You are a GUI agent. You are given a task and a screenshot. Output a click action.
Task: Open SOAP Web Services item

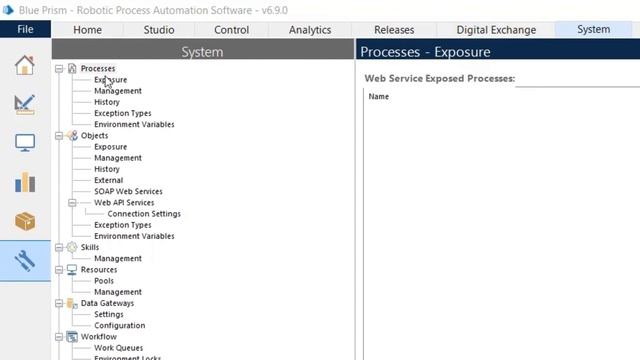128,191
